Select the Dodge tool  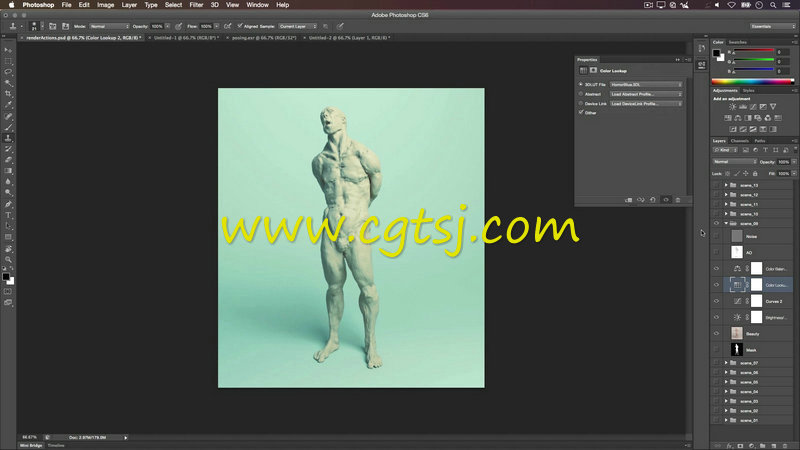8,193
